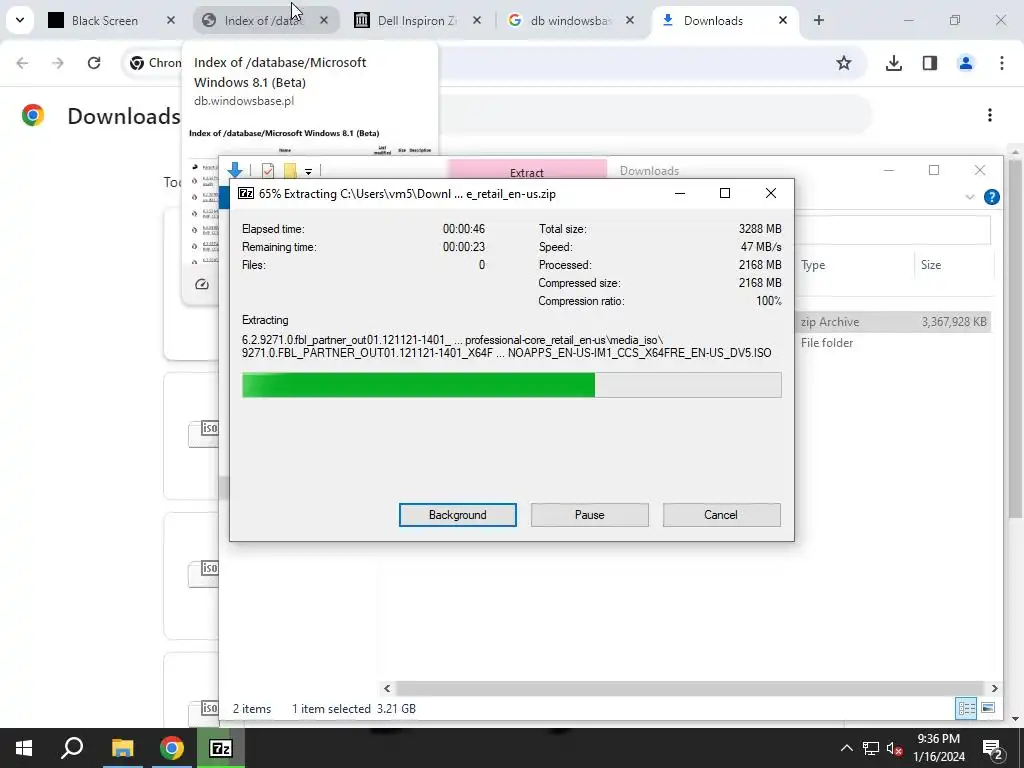Expand the Customize Quick Access Toolbar dropdown

tap(308, 172)
